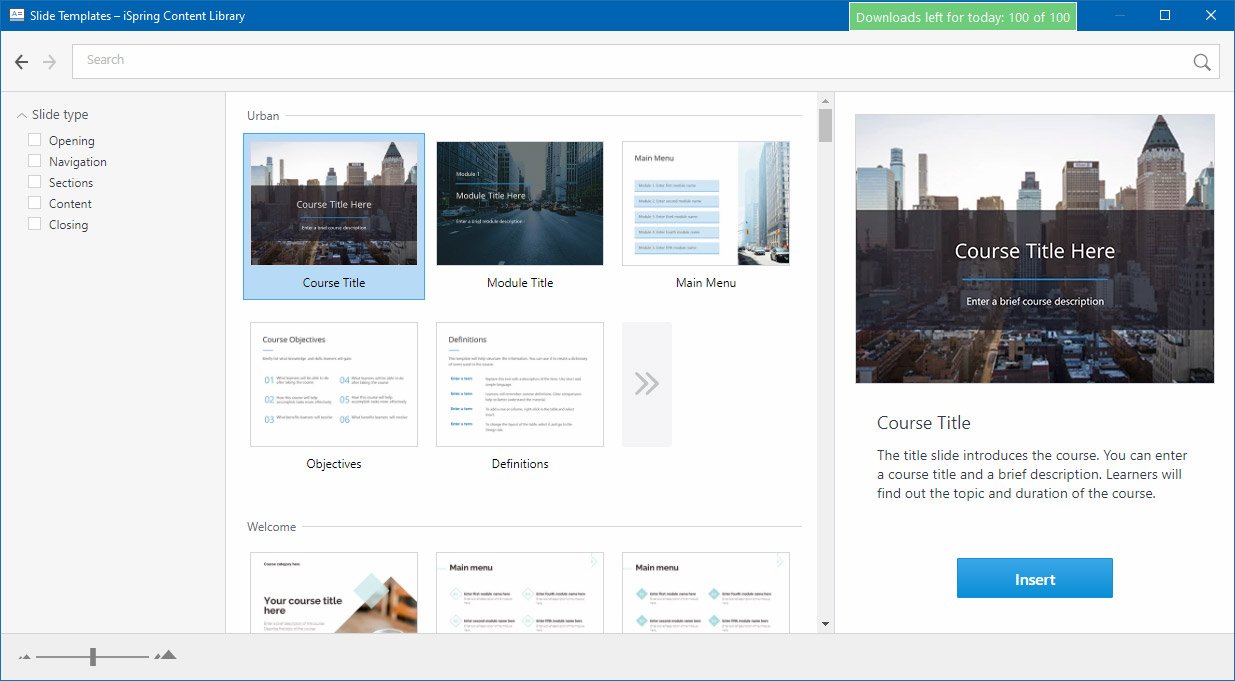The width and height of the screenshot is (1235, 681).
Task: Enable the Opening slide type checkbox
Action: point(35,140)
